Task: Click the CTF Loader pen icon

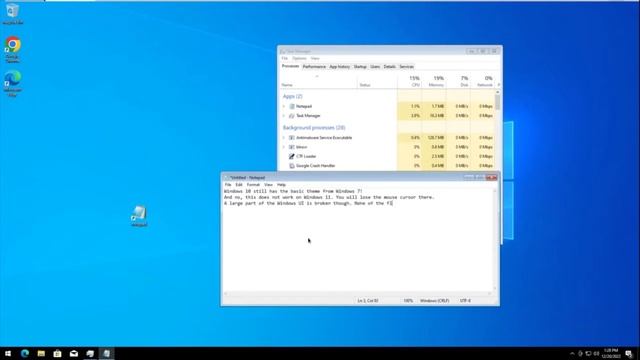Action: point(292,156)
